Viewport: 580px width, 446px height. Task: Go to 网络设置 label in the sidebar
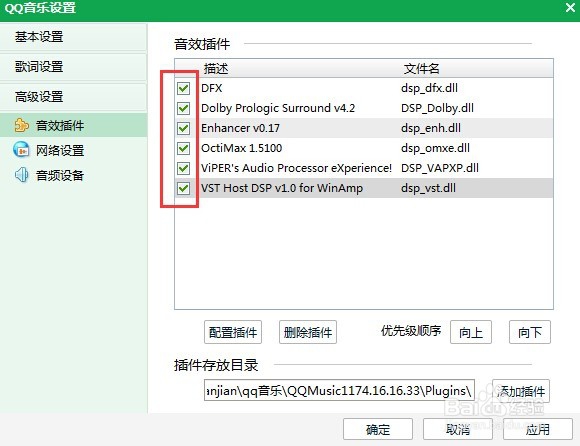tap(60, 151)
